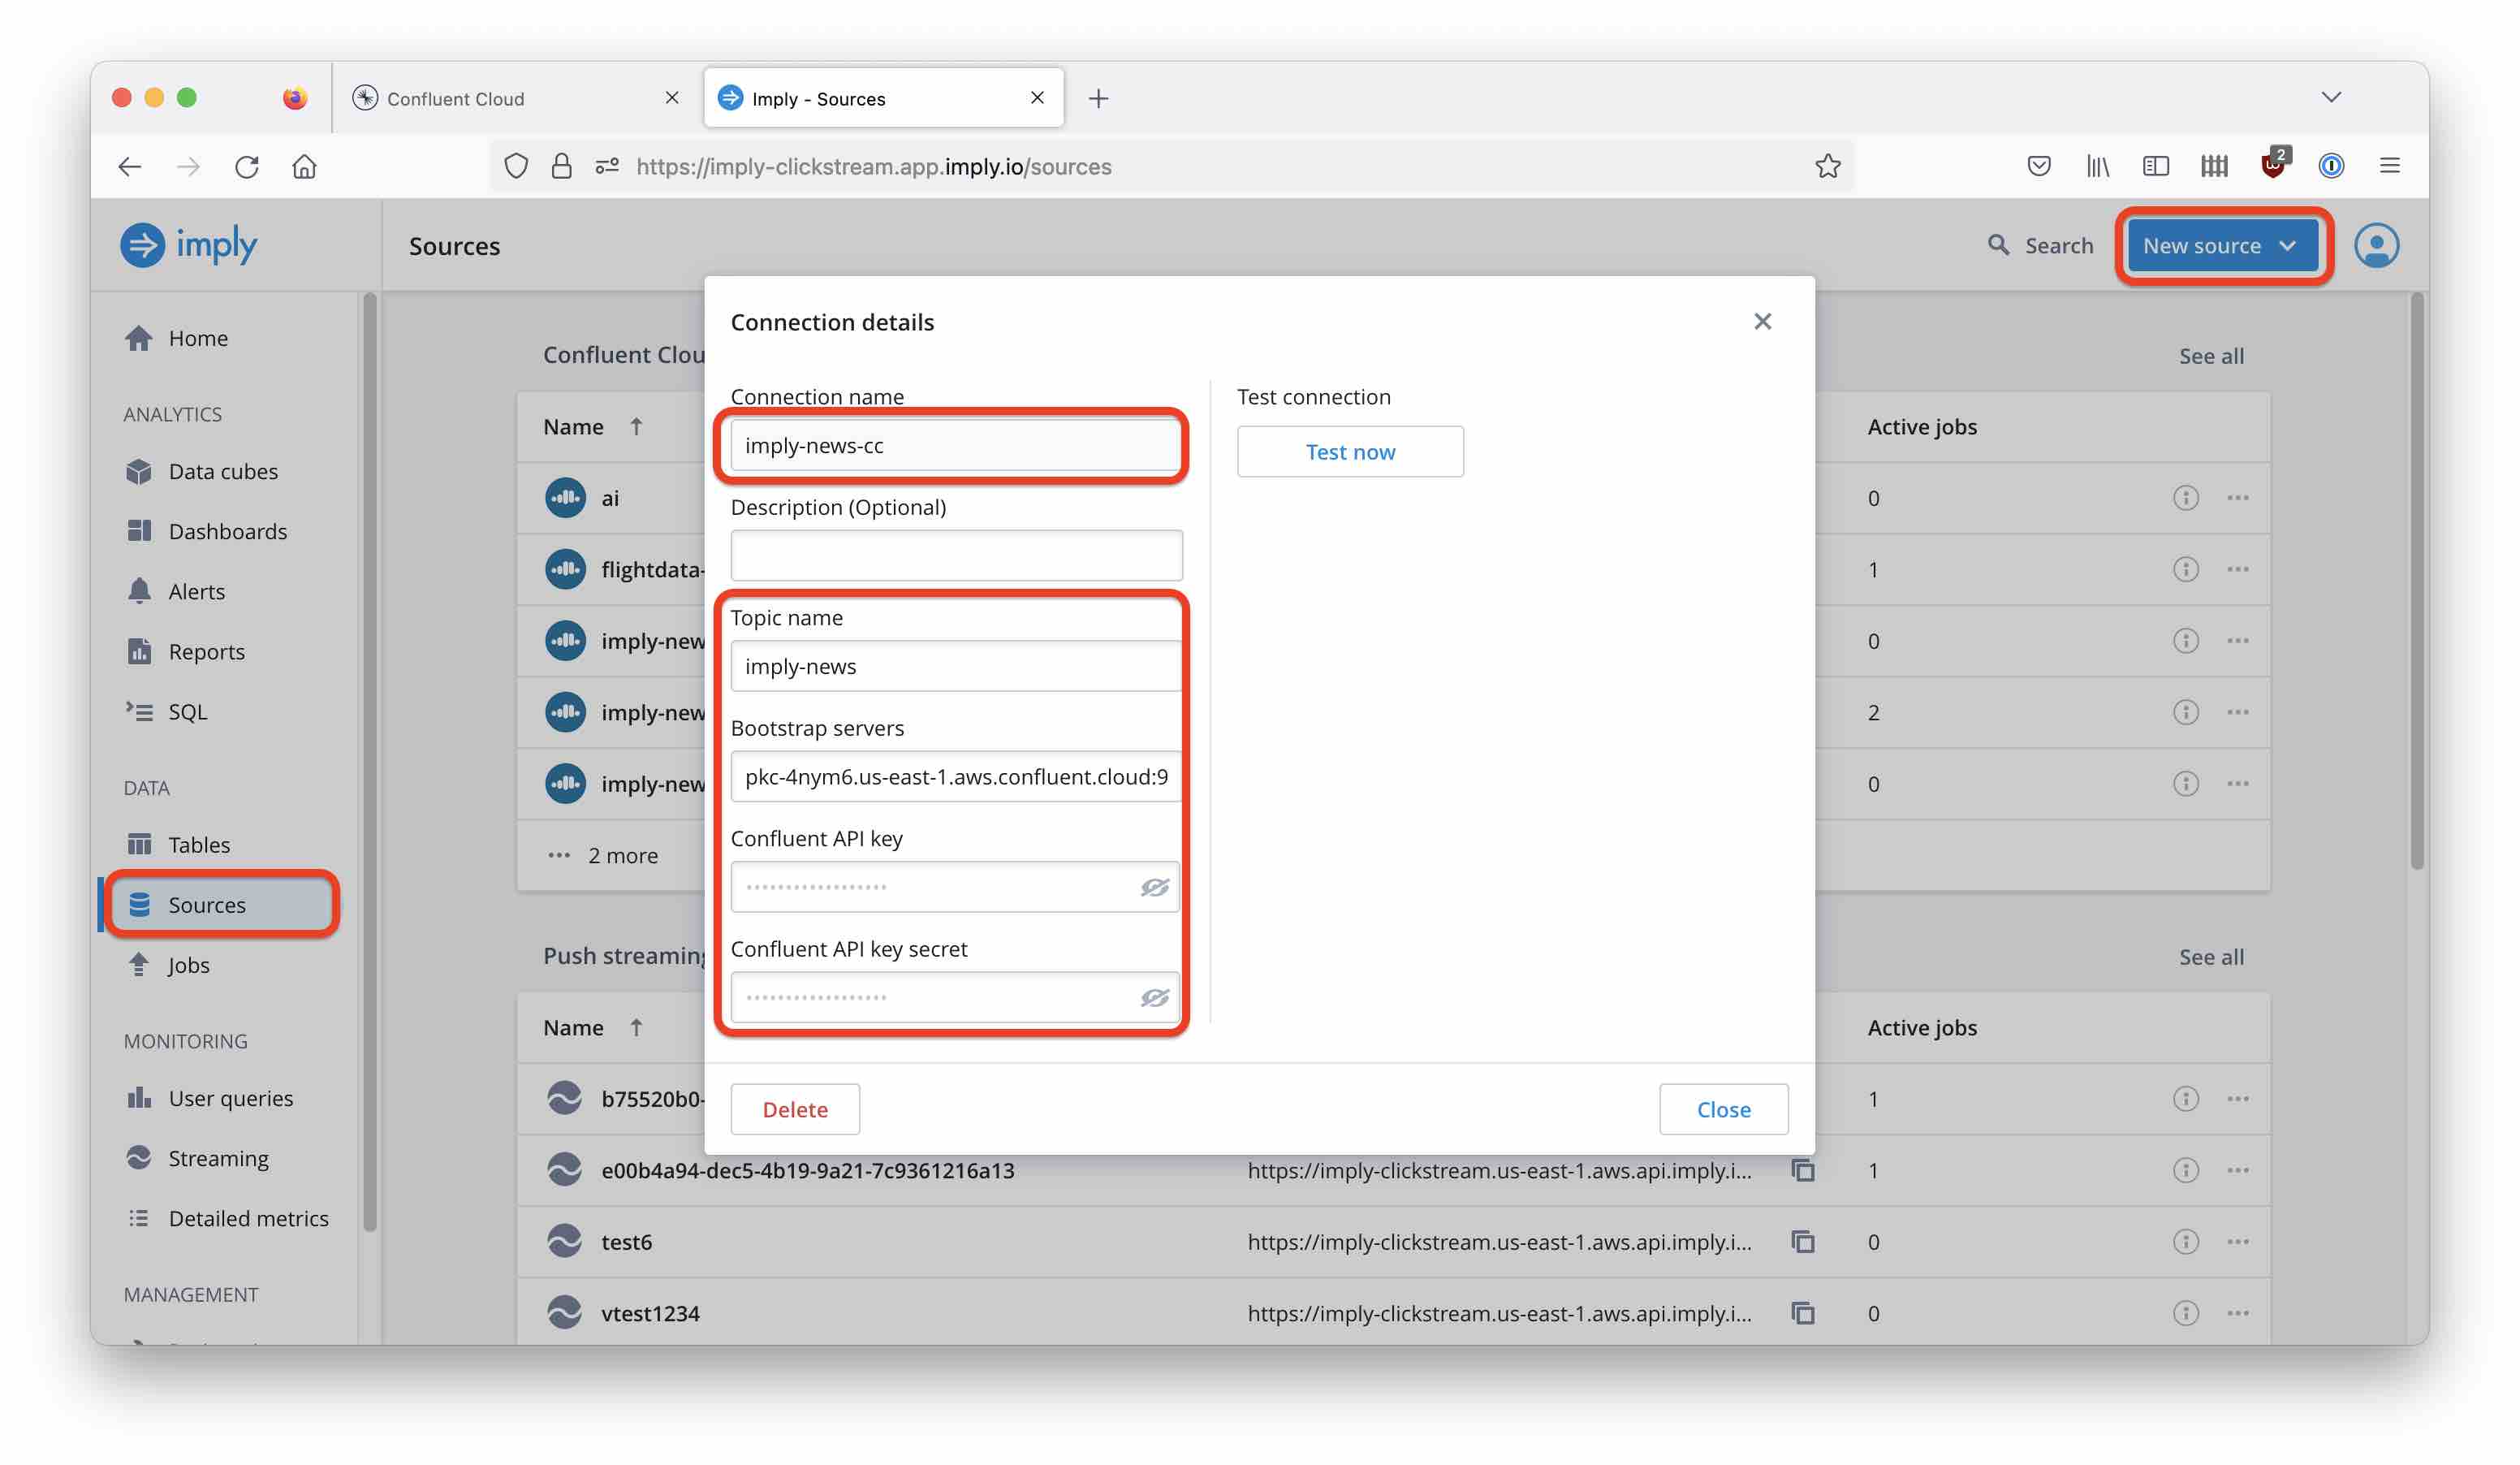The height and width of the screenshot is (1465, 2520).
Task: Open the New source dropdown
Action: tap(2222, 245)
